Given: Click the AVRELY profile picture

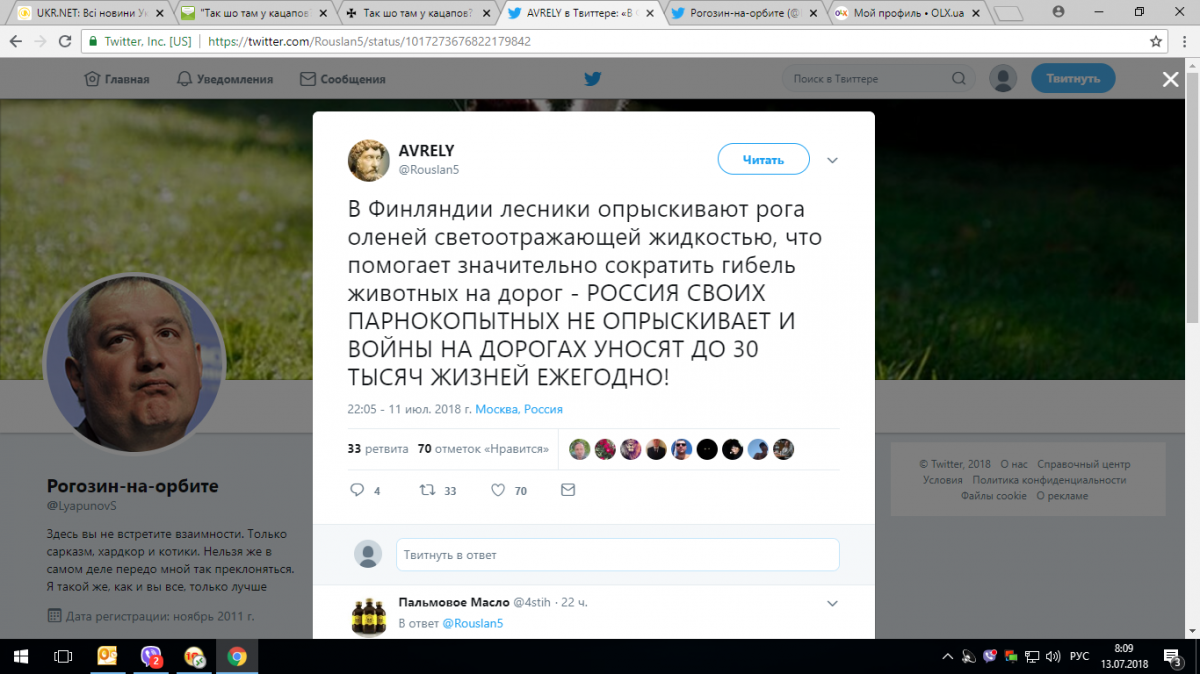Looking at the screenshot, I should pos(368,160).
